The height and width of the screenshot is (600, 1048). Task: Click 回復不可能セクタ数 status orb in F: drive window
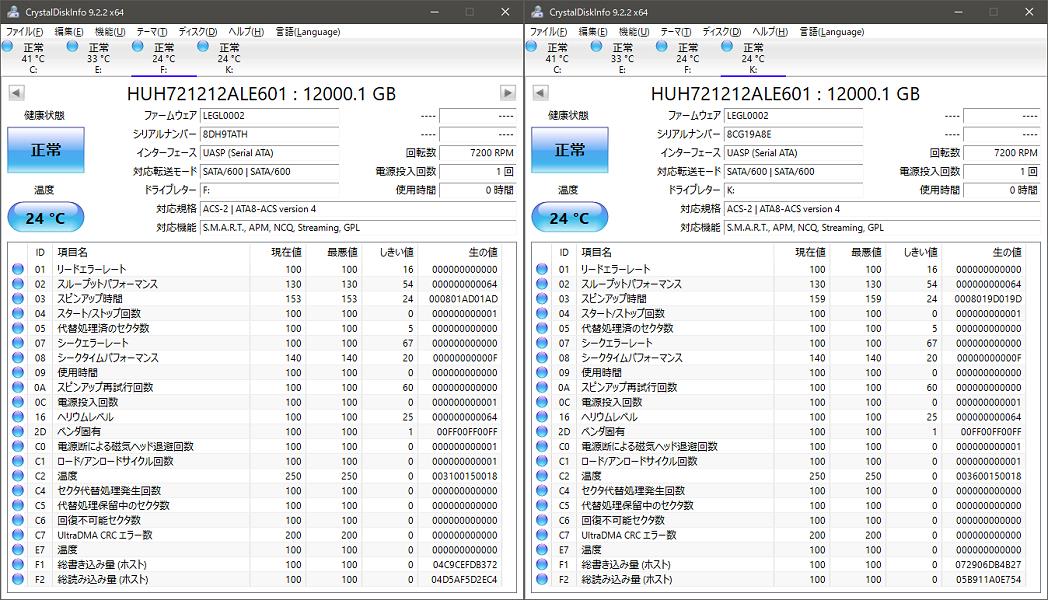[x=18, y=520]
